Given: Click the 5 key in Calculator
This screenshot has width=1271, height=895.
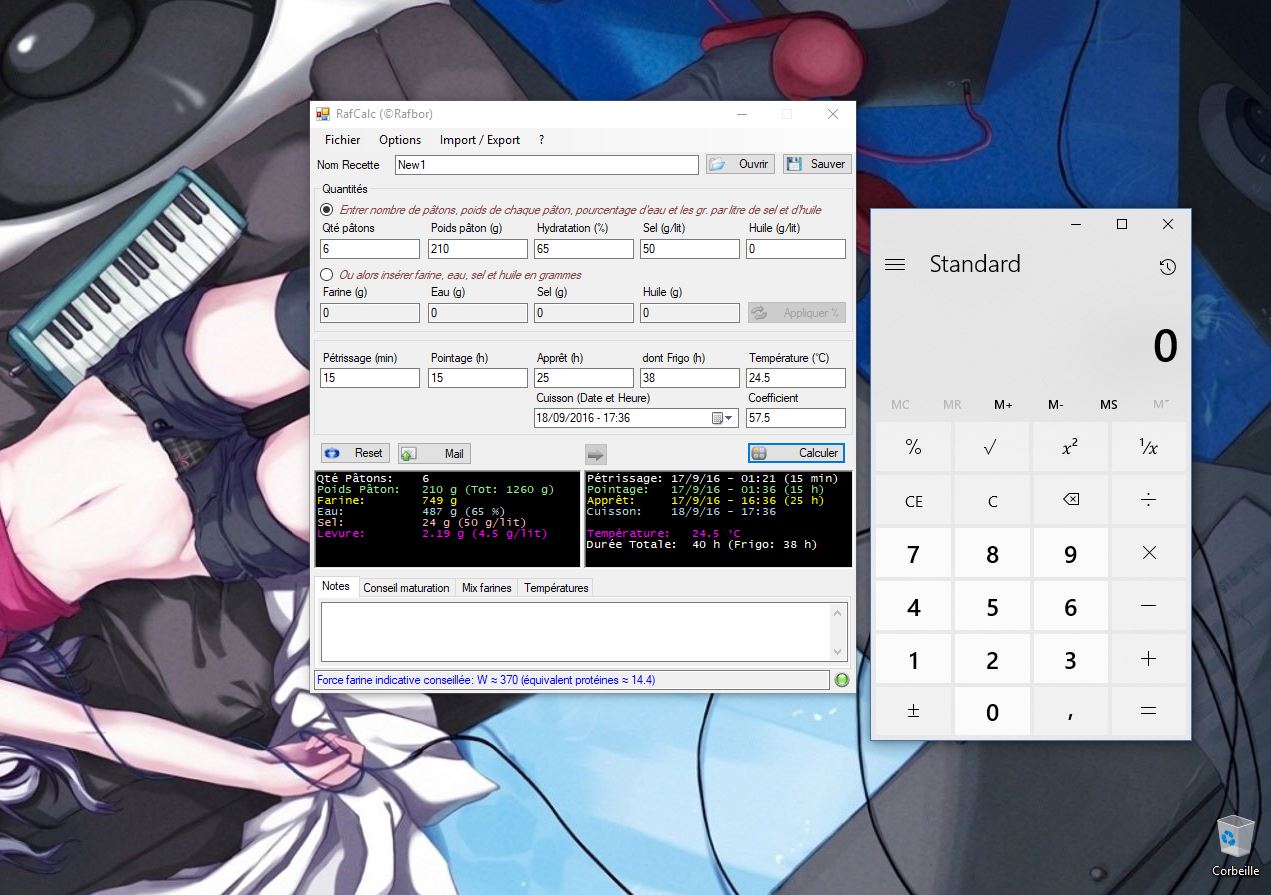Looking at the screenshot, I should point(992,606).
